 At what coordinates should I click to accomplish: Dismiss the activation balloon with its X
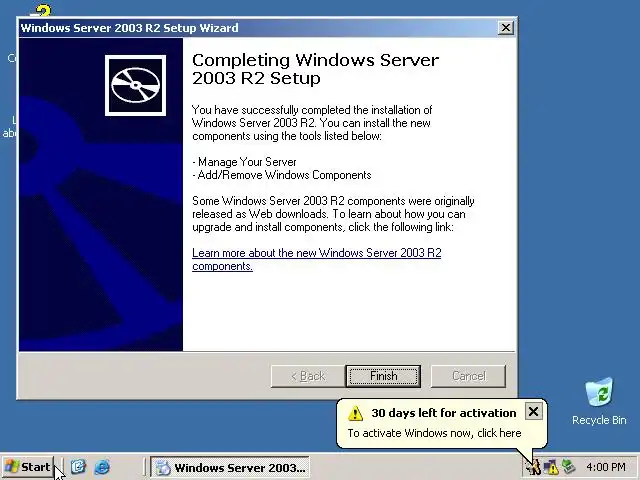(533, 411)
